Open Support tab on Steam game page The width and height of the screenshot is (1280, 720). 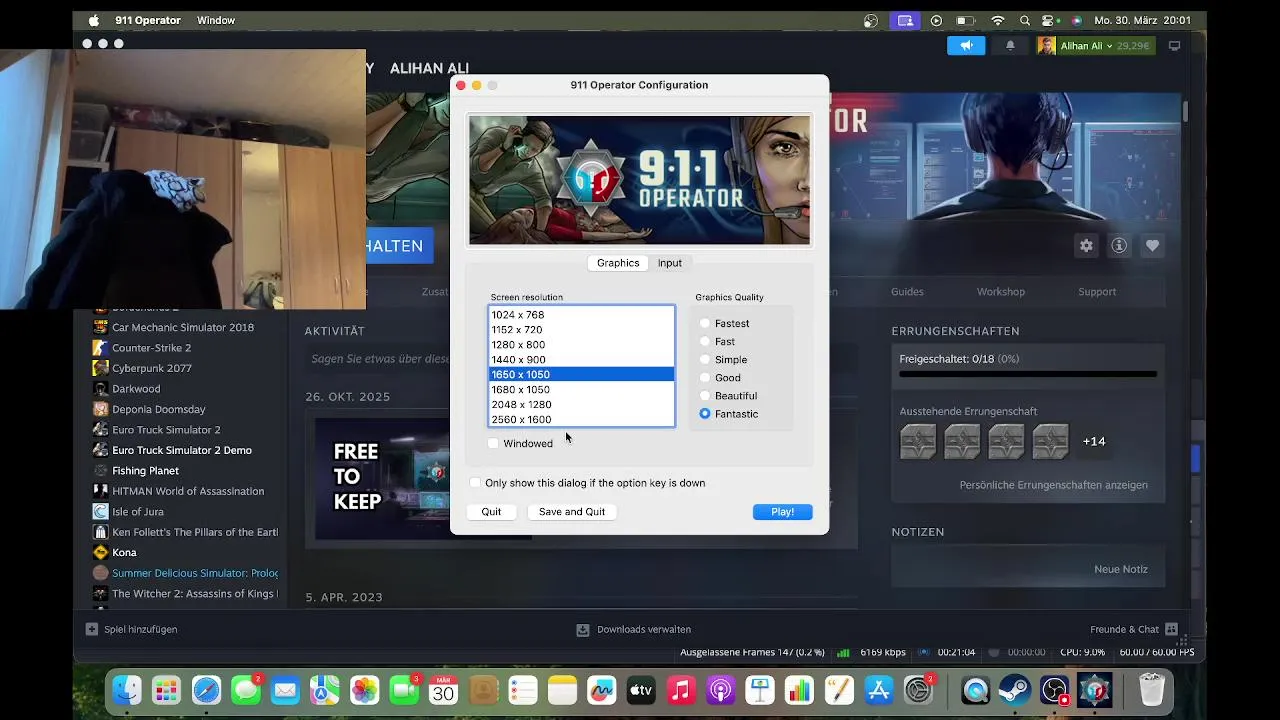click(1097, 292)
